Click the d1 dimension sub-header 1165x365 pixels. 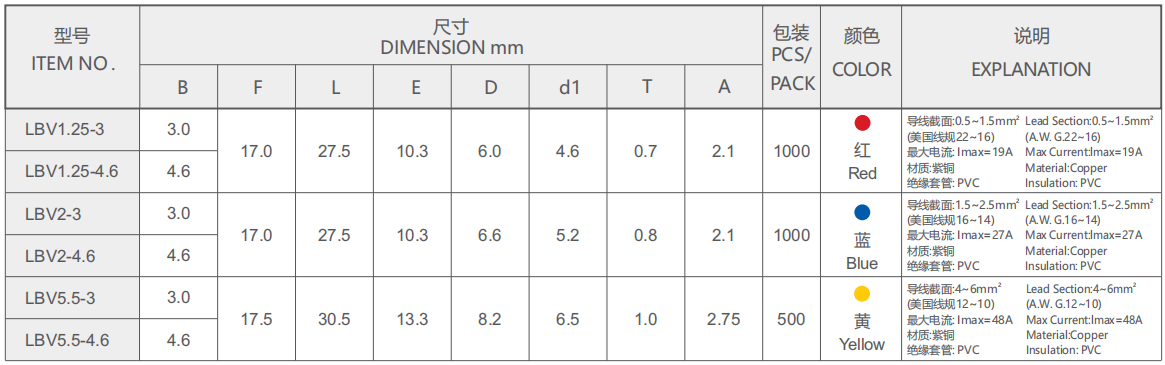coord(568,87)
